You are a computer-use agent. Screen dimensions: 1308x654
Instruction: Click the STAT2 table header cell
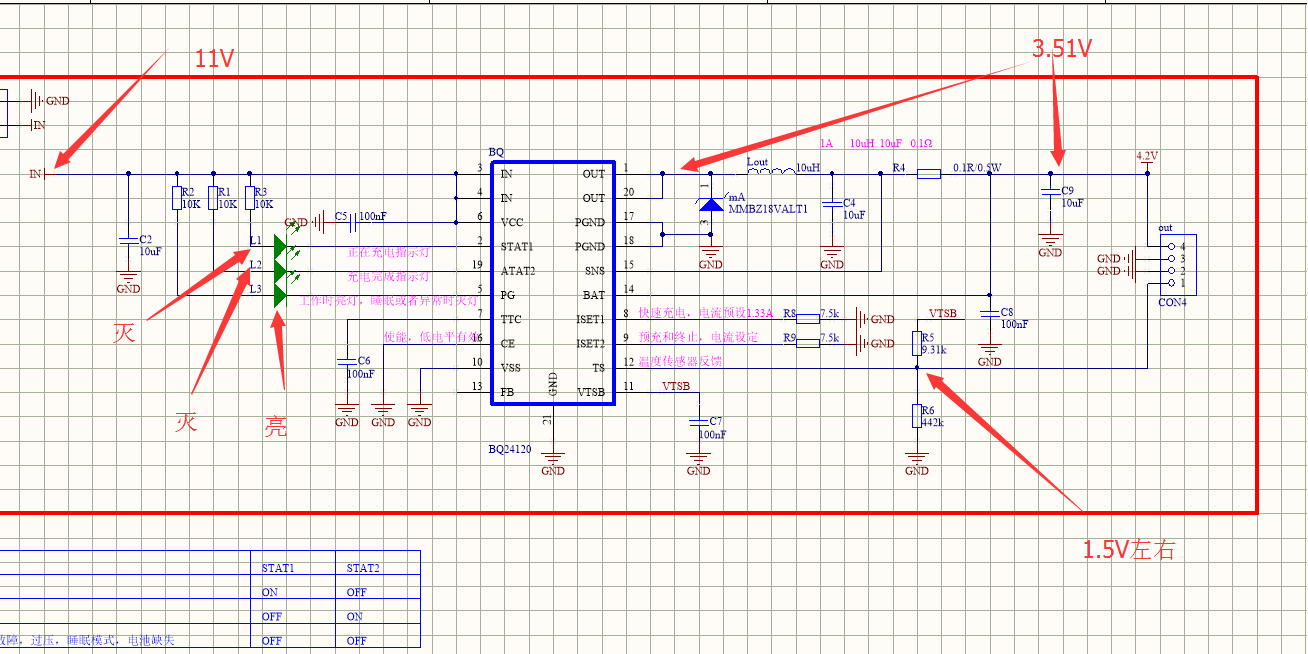click(377, 568)
